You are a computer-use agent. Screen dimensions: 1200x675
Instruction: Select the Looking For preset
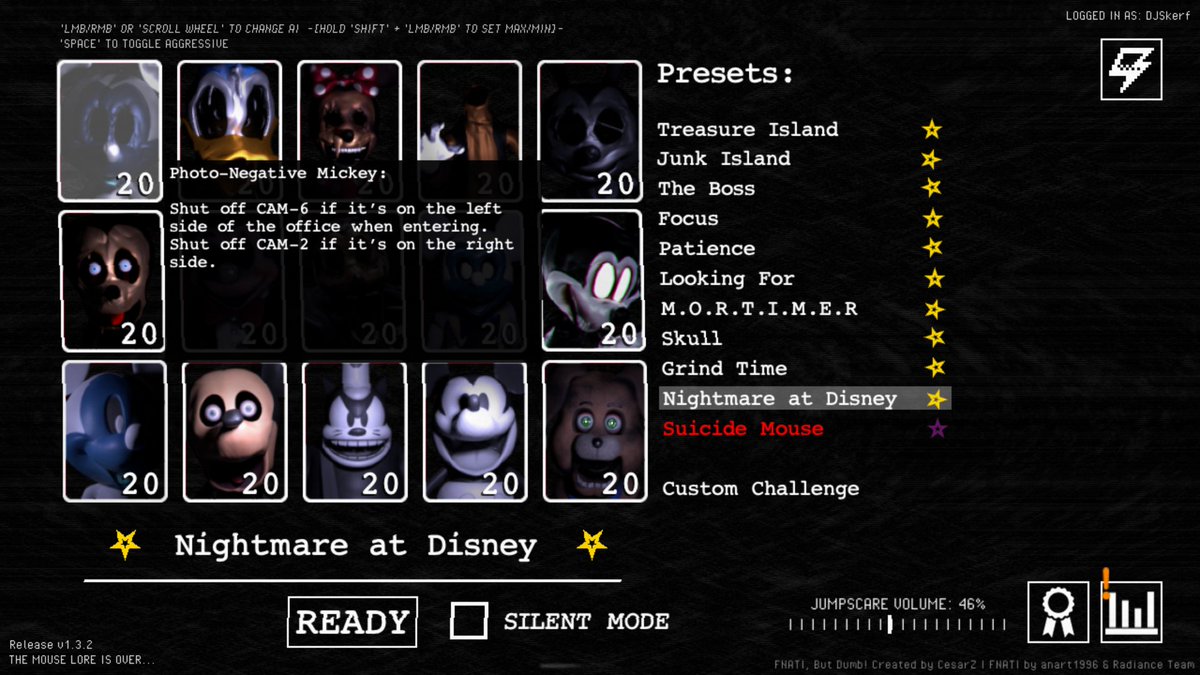(727, 278)
